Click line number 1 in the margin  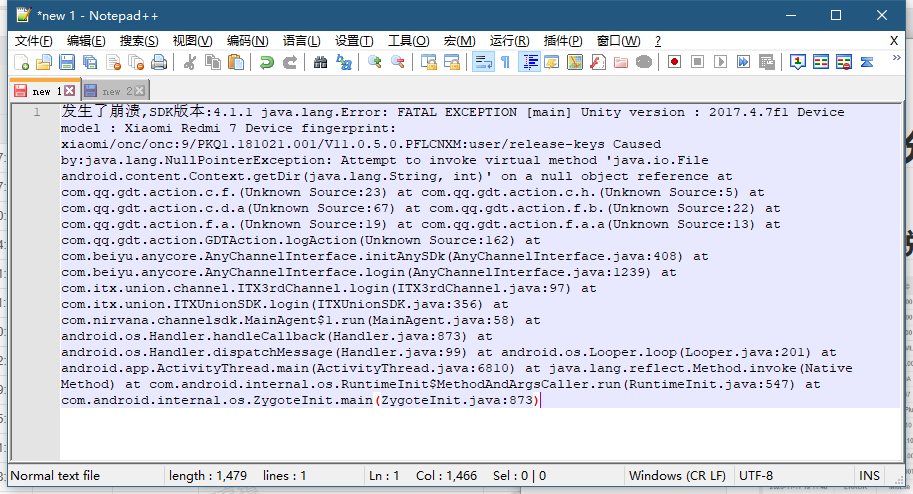point(37,112)
